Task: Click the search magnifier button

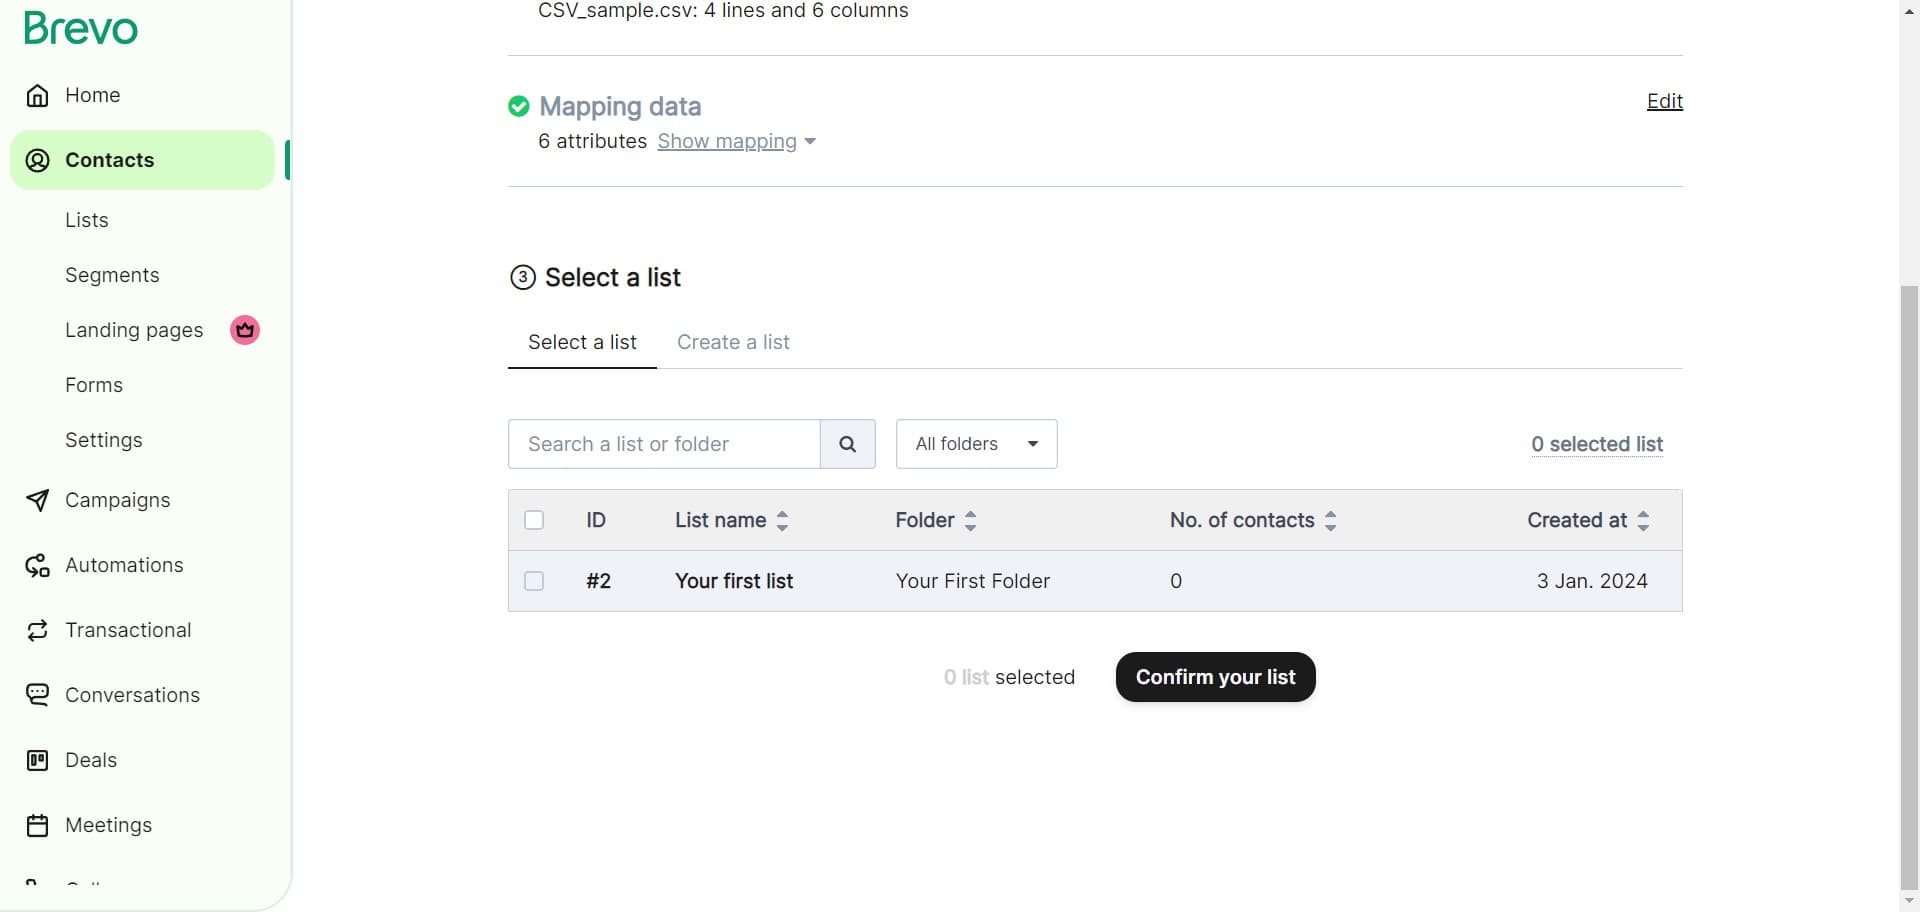Action: (848, 444)
